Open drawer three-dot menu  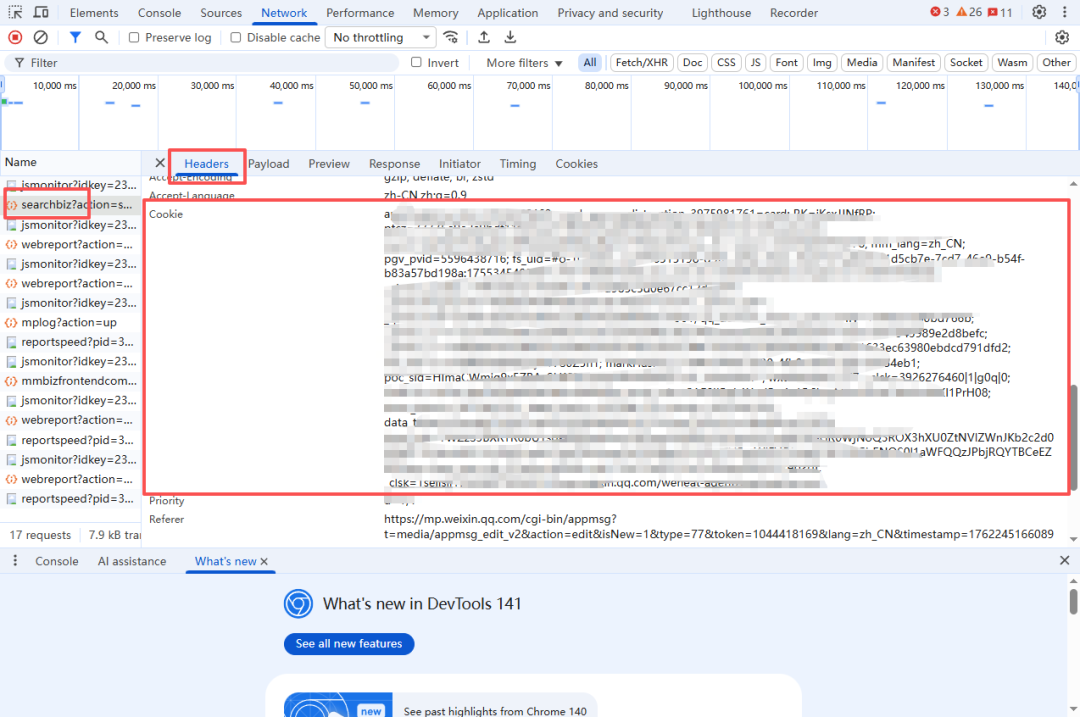15,561
